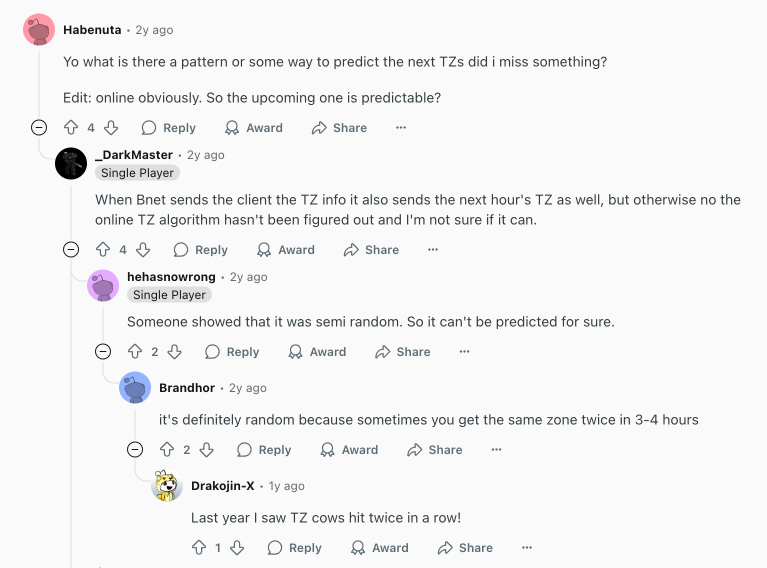This screenshot has width=767, height=568.
Task: Collapse _DarkMaster's reply thread
Action: tap(71, 250)
